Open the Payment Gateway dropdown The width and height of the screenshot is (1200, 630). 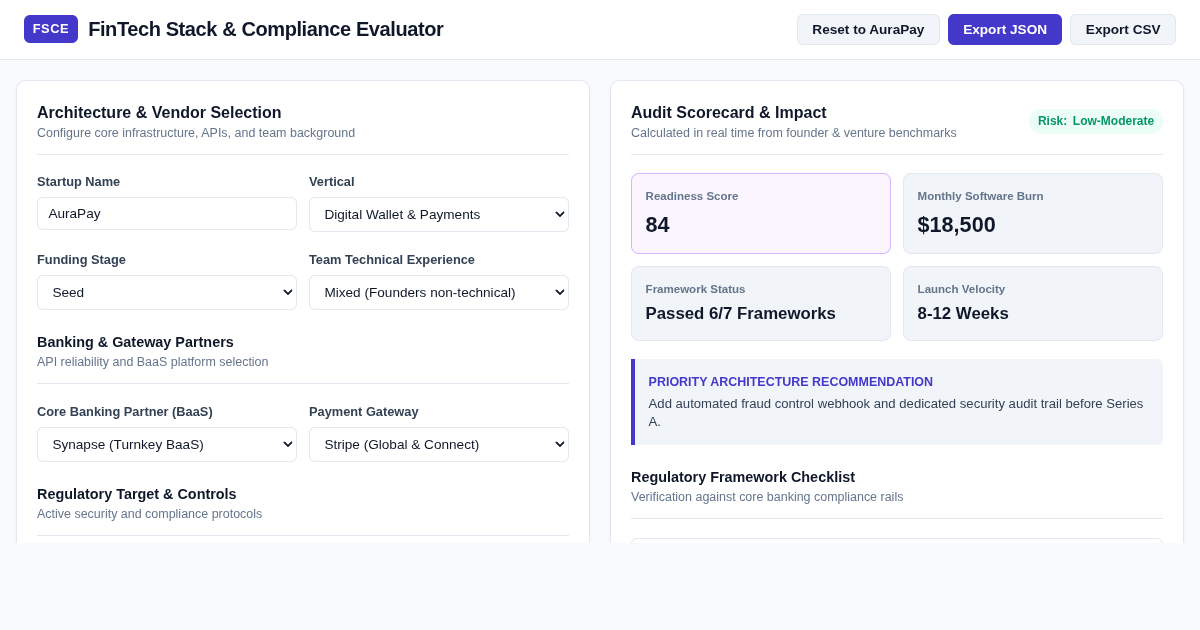[439, 444]
